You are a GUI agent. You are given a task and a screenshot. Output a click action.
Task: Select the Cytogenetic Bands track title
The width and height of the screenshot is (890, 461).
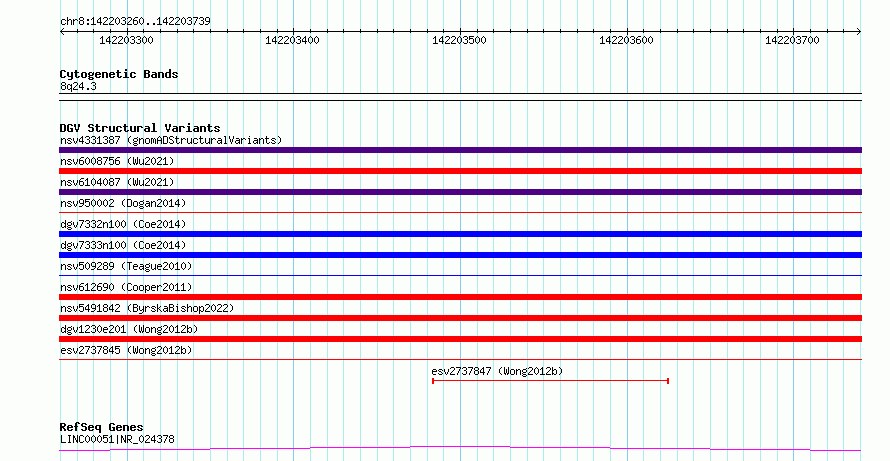point(119,74)
